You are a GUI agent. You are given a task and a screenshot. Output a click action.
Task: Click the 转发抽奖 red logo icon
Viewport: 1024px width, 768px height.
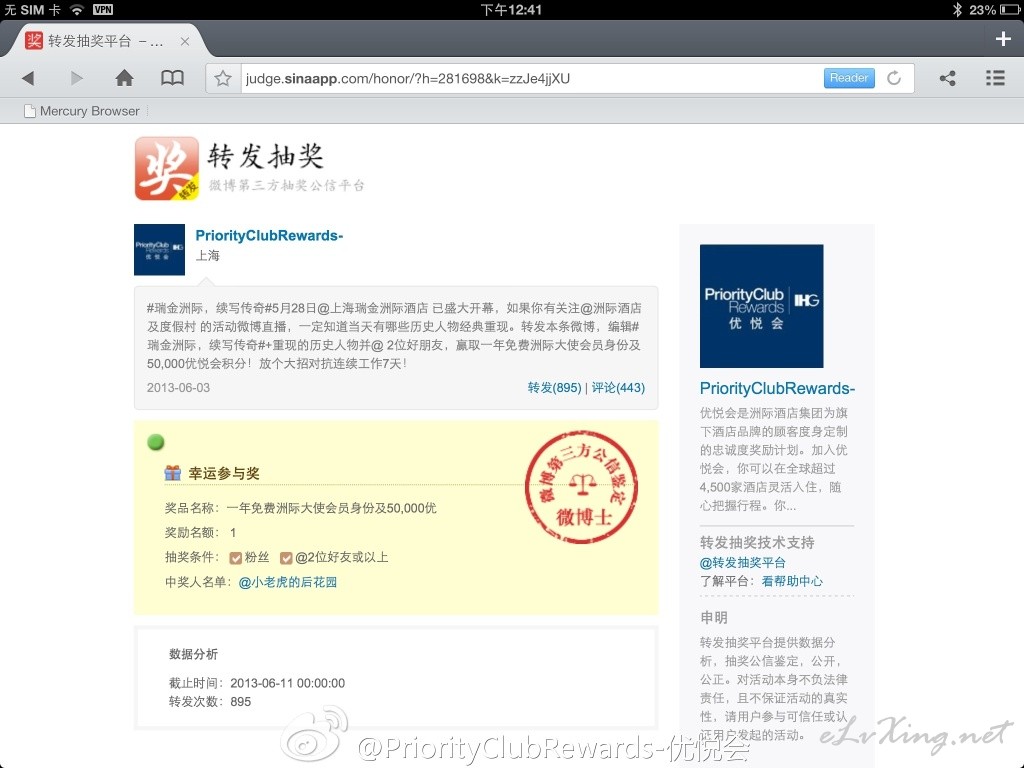(x=167, y=168)
